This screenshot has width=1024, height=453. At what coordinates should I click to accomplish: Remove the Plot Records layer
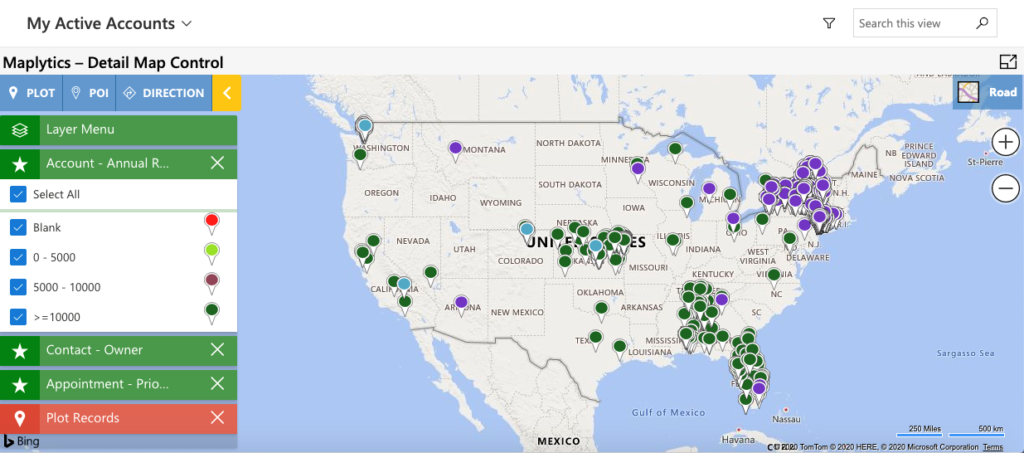pos(217,418)
